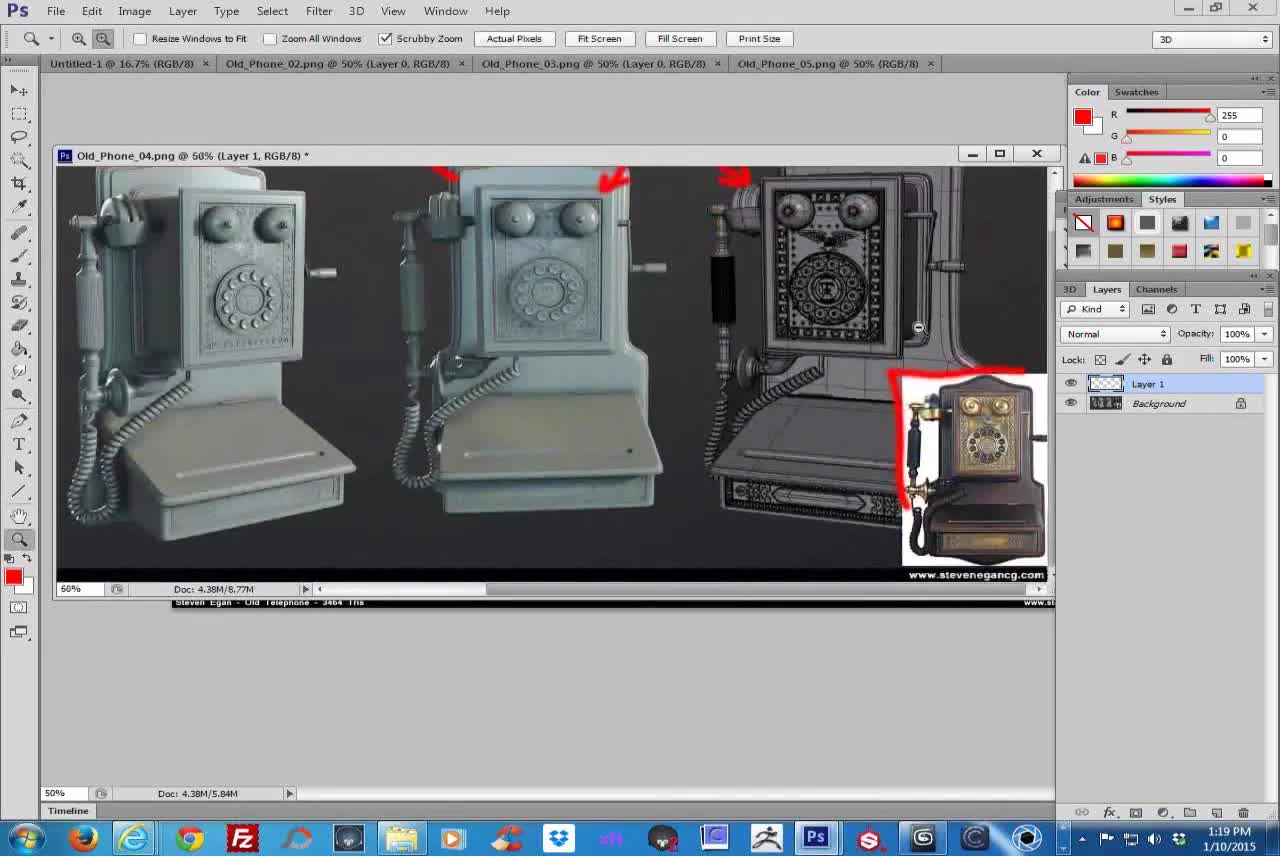The width and height of the screenshot is (1280, 856).
Task: Enable Resize Windows to Fit checkbox
Action: 140,39
